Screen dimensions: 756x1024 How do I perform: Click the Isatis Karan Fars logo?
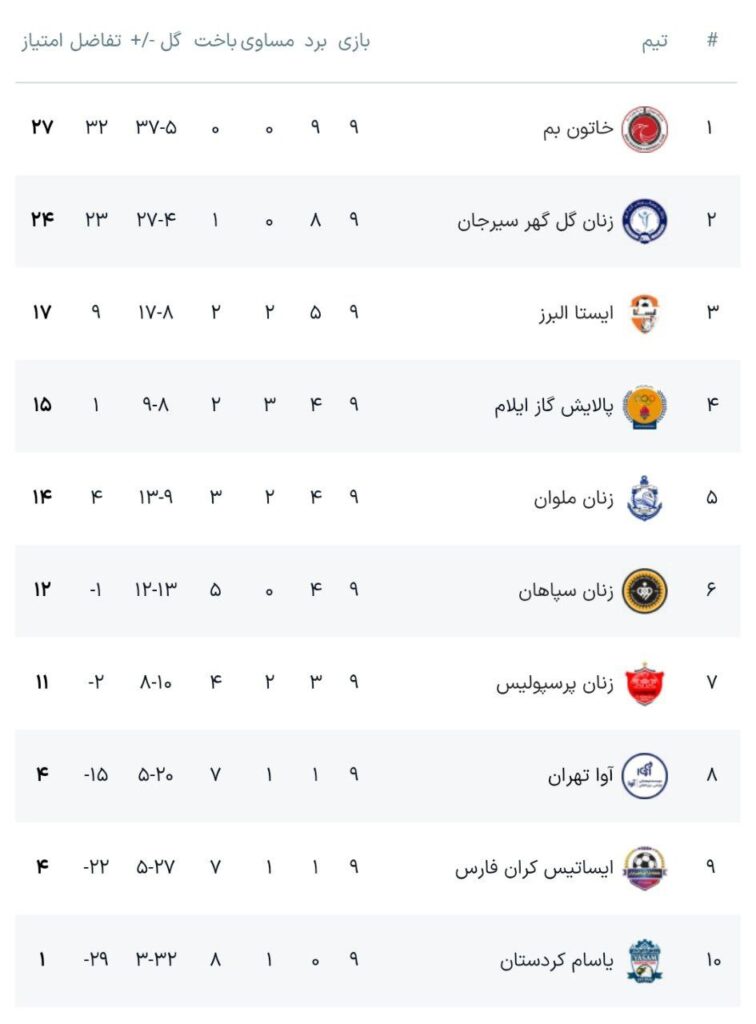645,868
